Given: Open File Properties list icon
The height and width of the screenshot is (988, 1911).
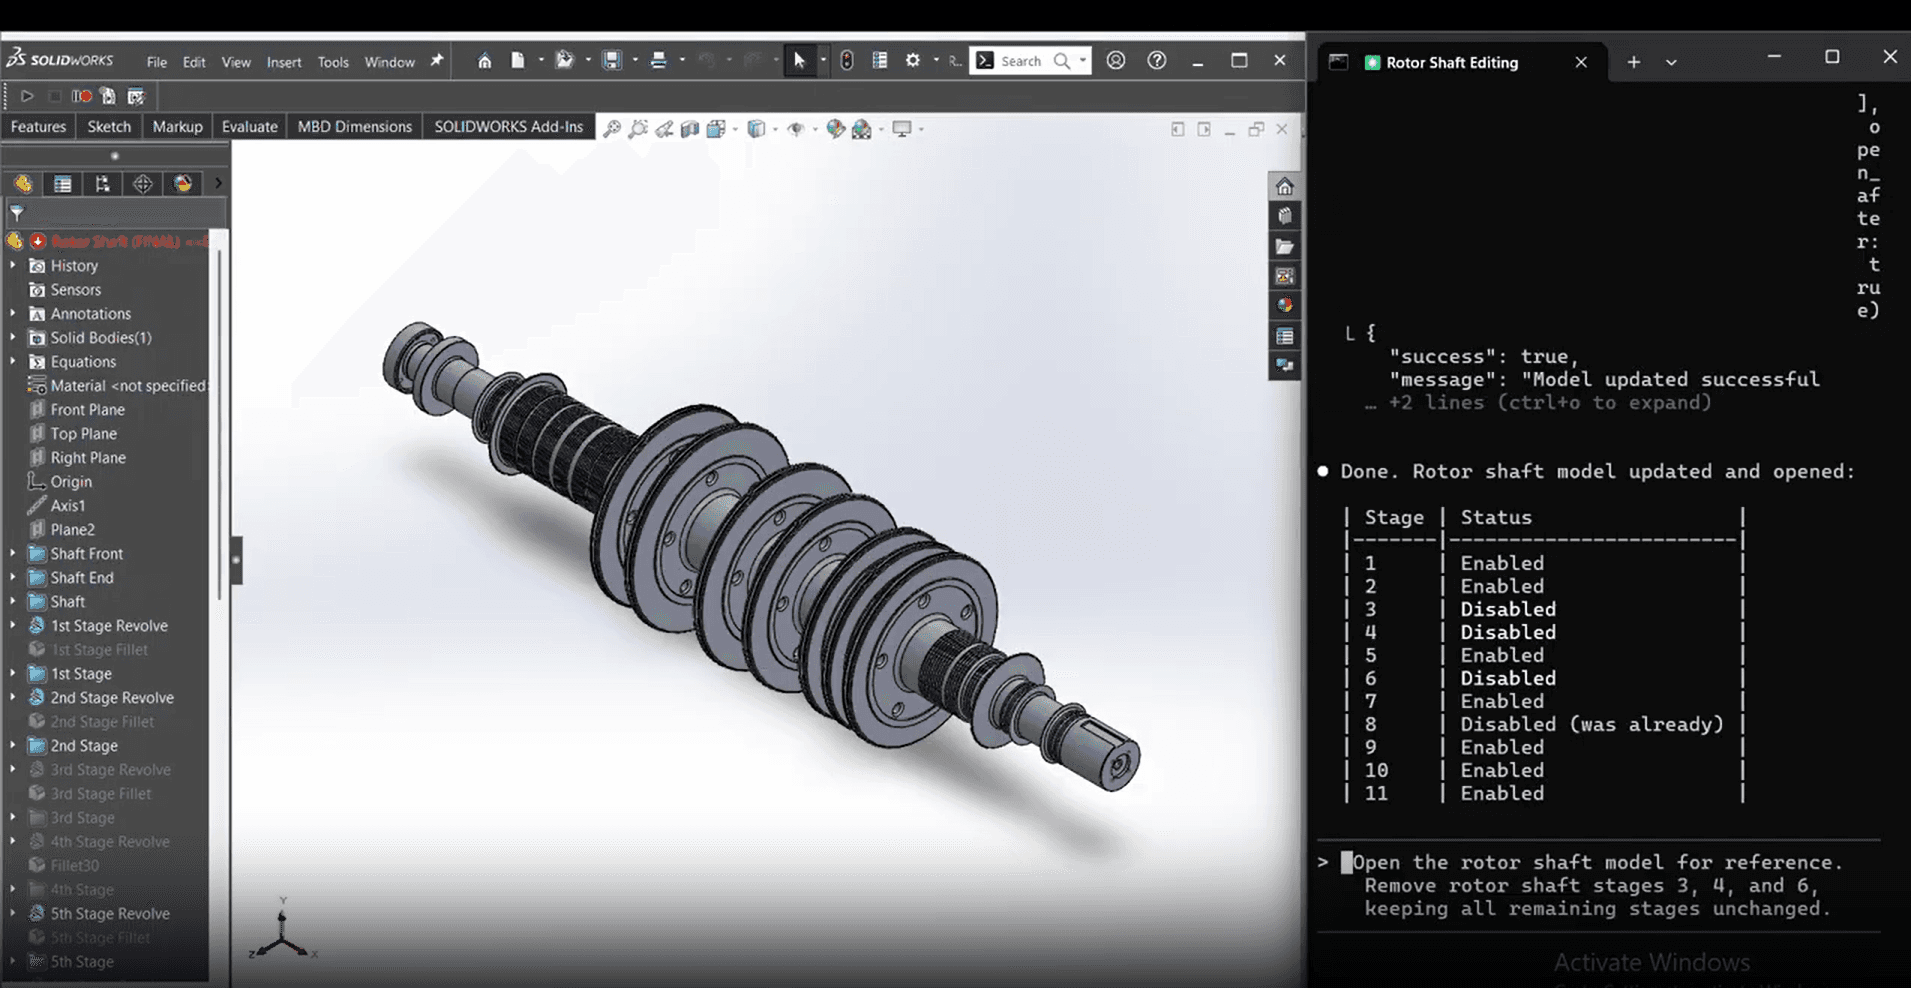Looking at the screenshot, I should [880, 61].
